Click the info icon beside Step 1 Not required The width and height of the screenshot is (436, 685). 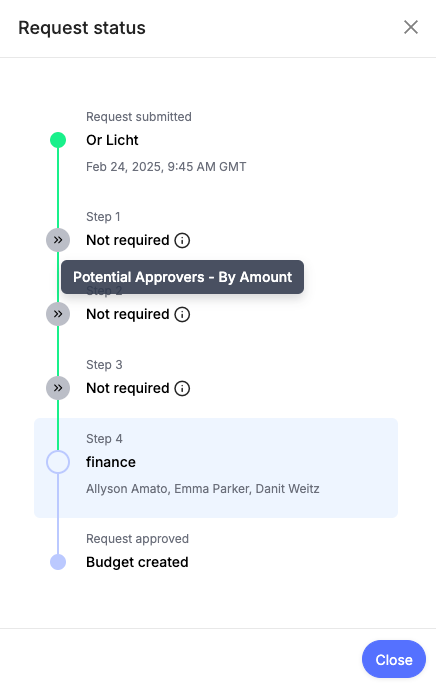[182, 240]
